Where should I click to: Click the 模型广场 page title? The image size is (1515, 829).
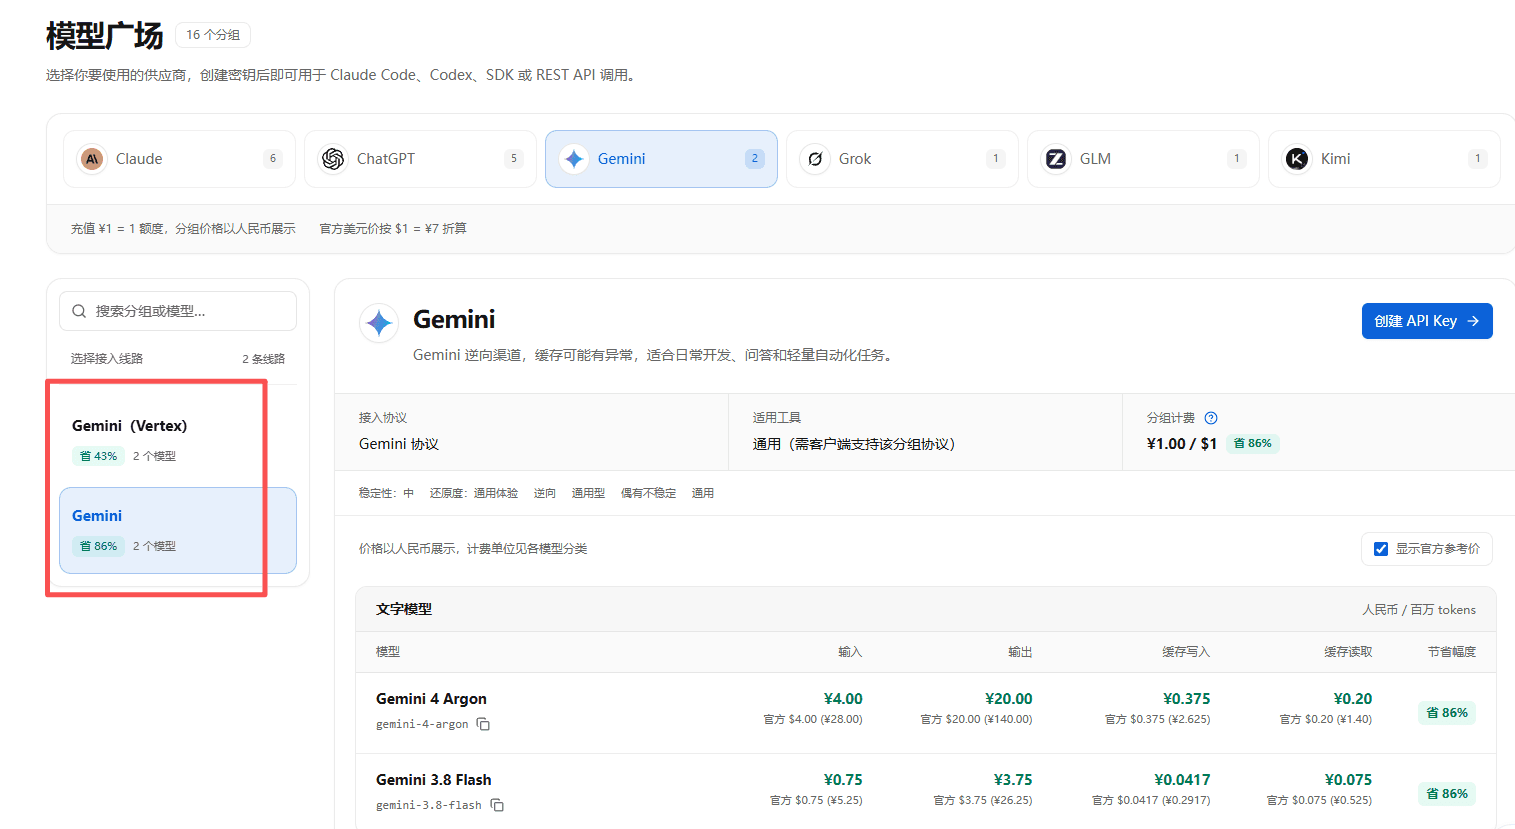click(x=105, y=36)
